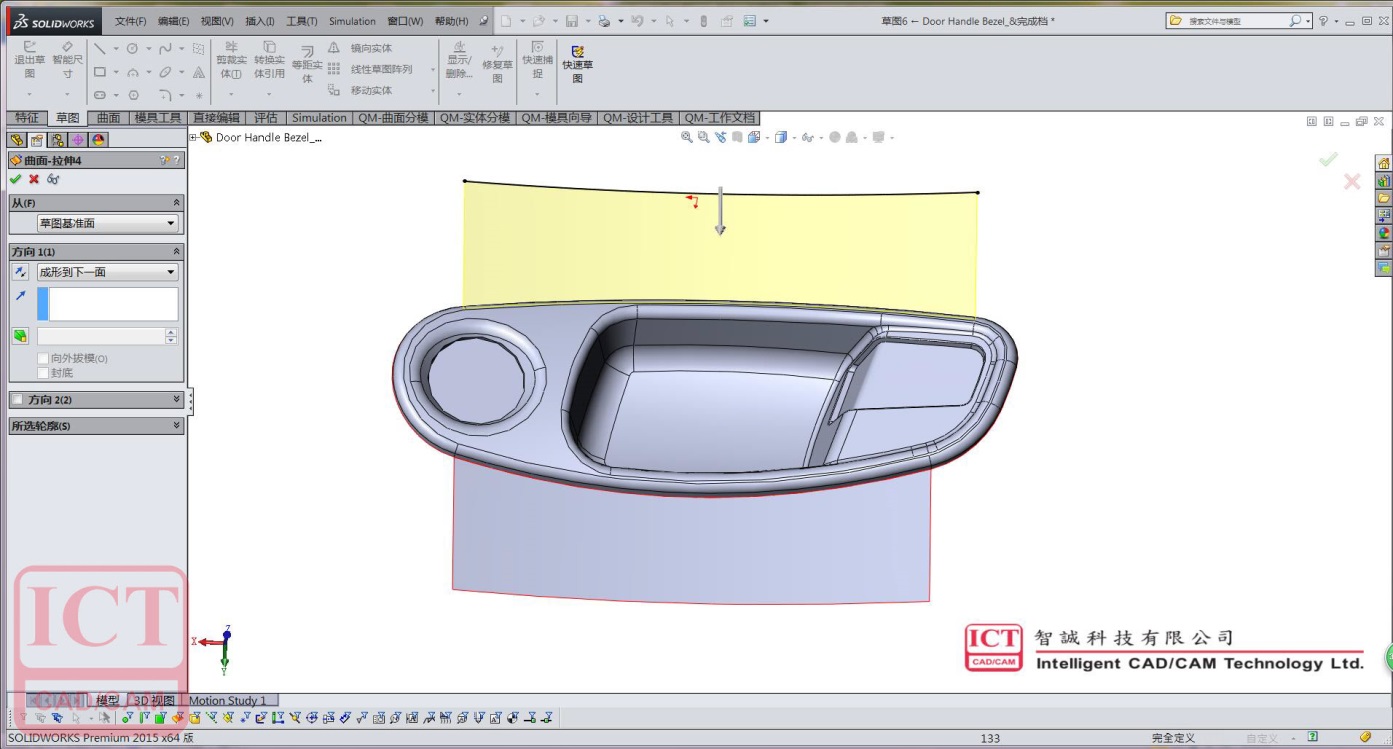1393x749 pixels.
Task: Click the reverse direction icon beside end condition
Action: coord(20,272)
